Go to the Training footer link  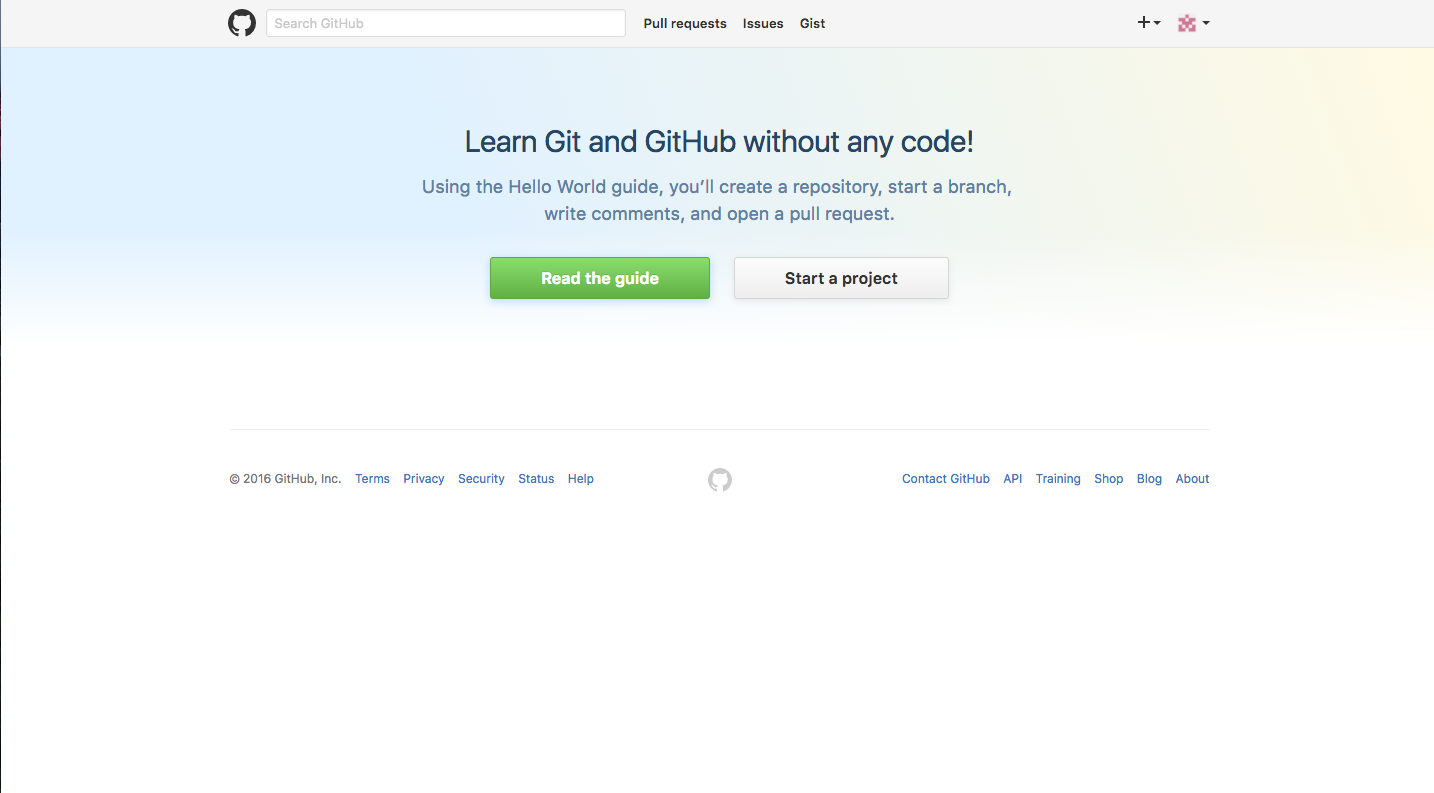pos(1058,479)
